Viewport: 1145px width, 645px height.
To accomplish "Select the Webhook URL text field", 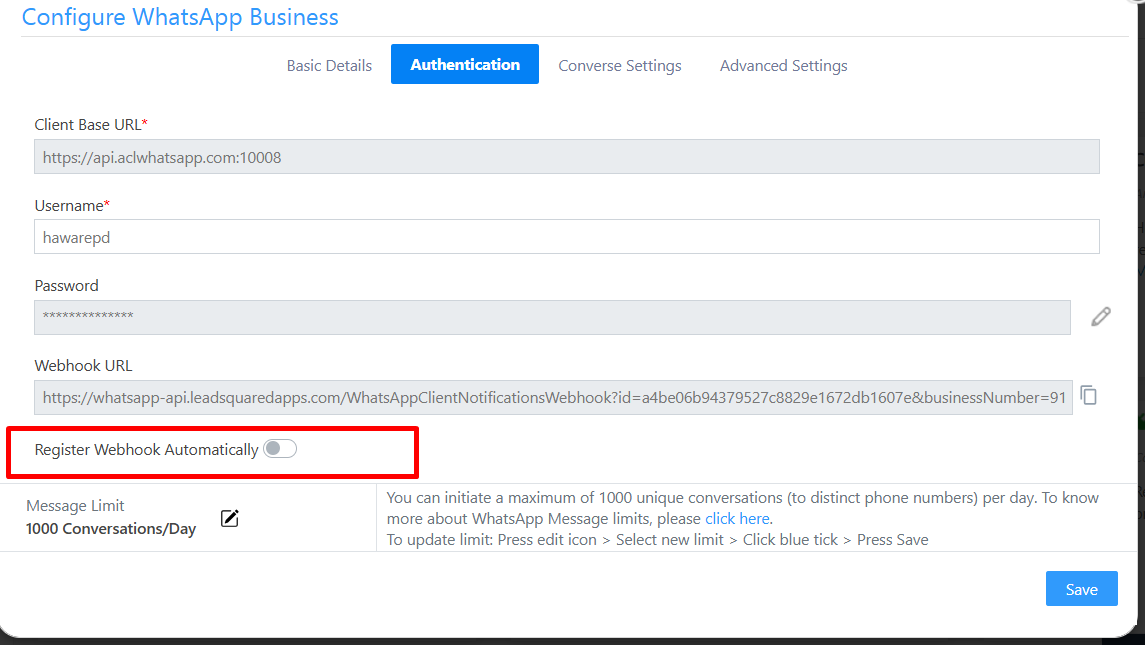I will click(x=553, y=397).
